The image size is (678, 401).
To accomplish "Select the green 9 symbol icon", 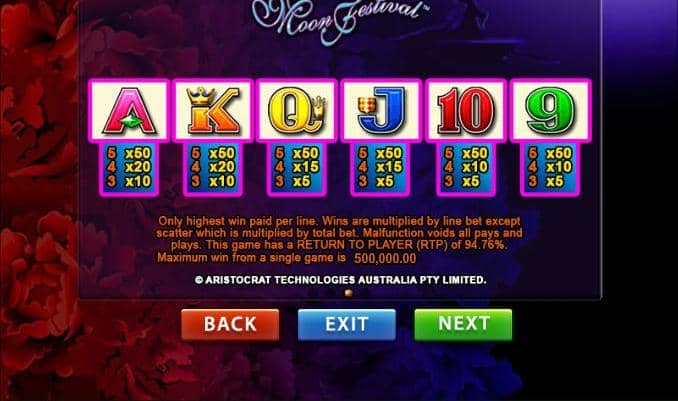I will (550, 110).
